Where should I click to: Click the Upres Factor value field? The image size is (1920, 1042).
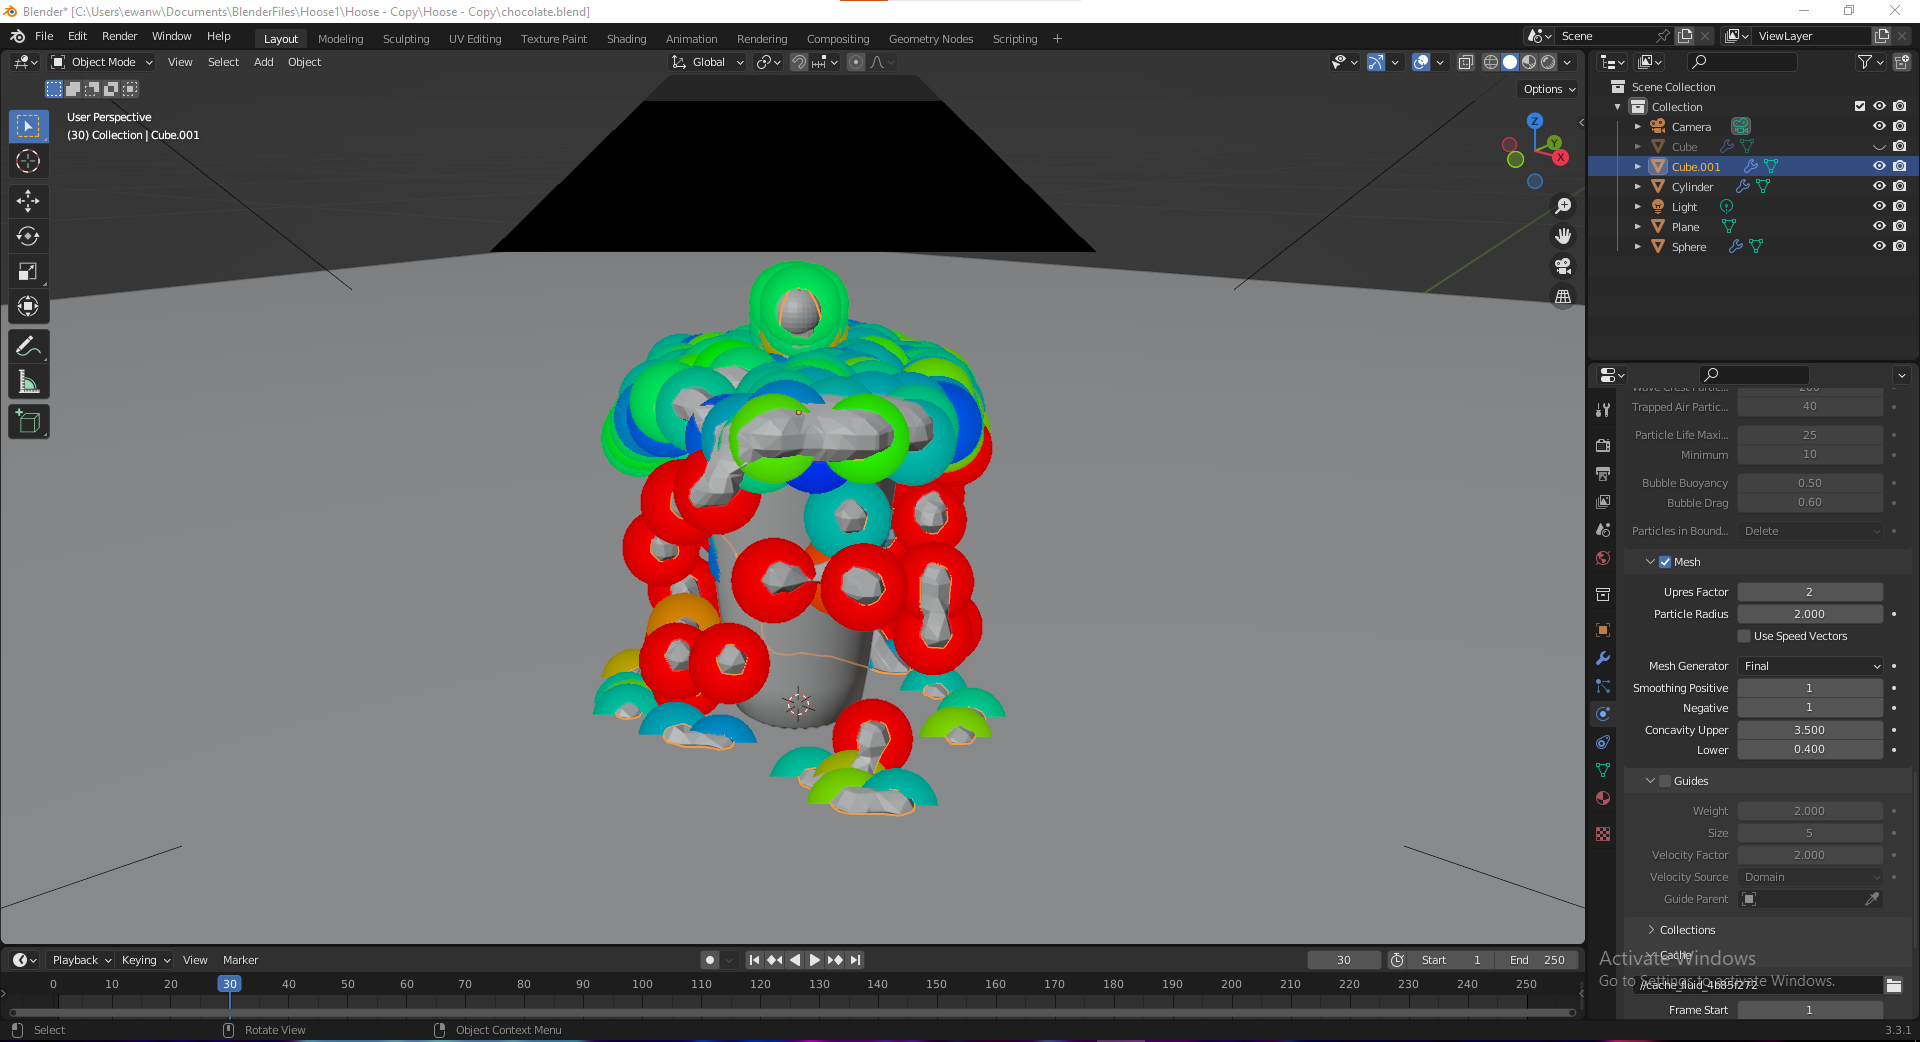pyautogui.click(x=1810, y=592)
